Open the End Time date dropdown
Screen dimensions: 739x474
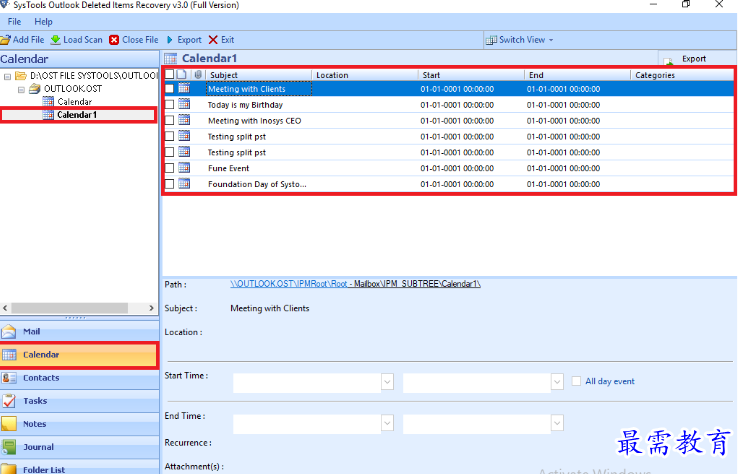(x=387, y=423)
